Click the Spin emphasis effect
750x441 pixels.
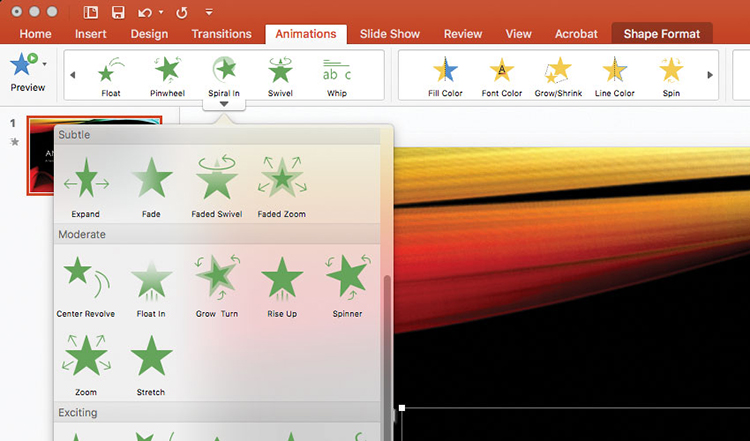(x=671, y=76)
